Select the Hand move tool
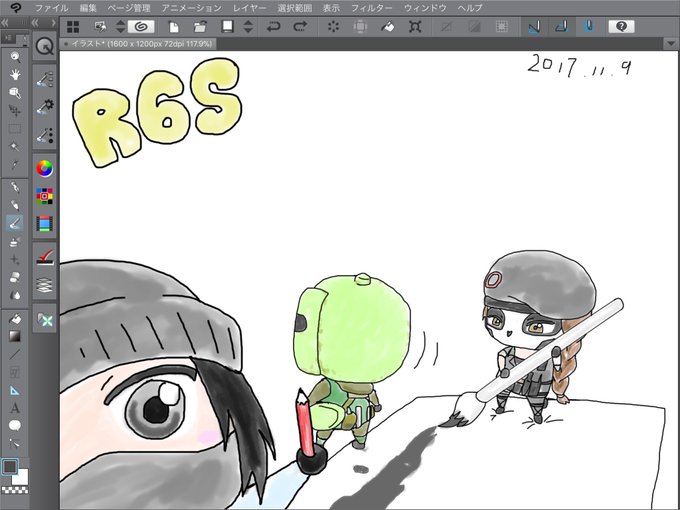Screen dimensions: 680x510 coord(15,75)
